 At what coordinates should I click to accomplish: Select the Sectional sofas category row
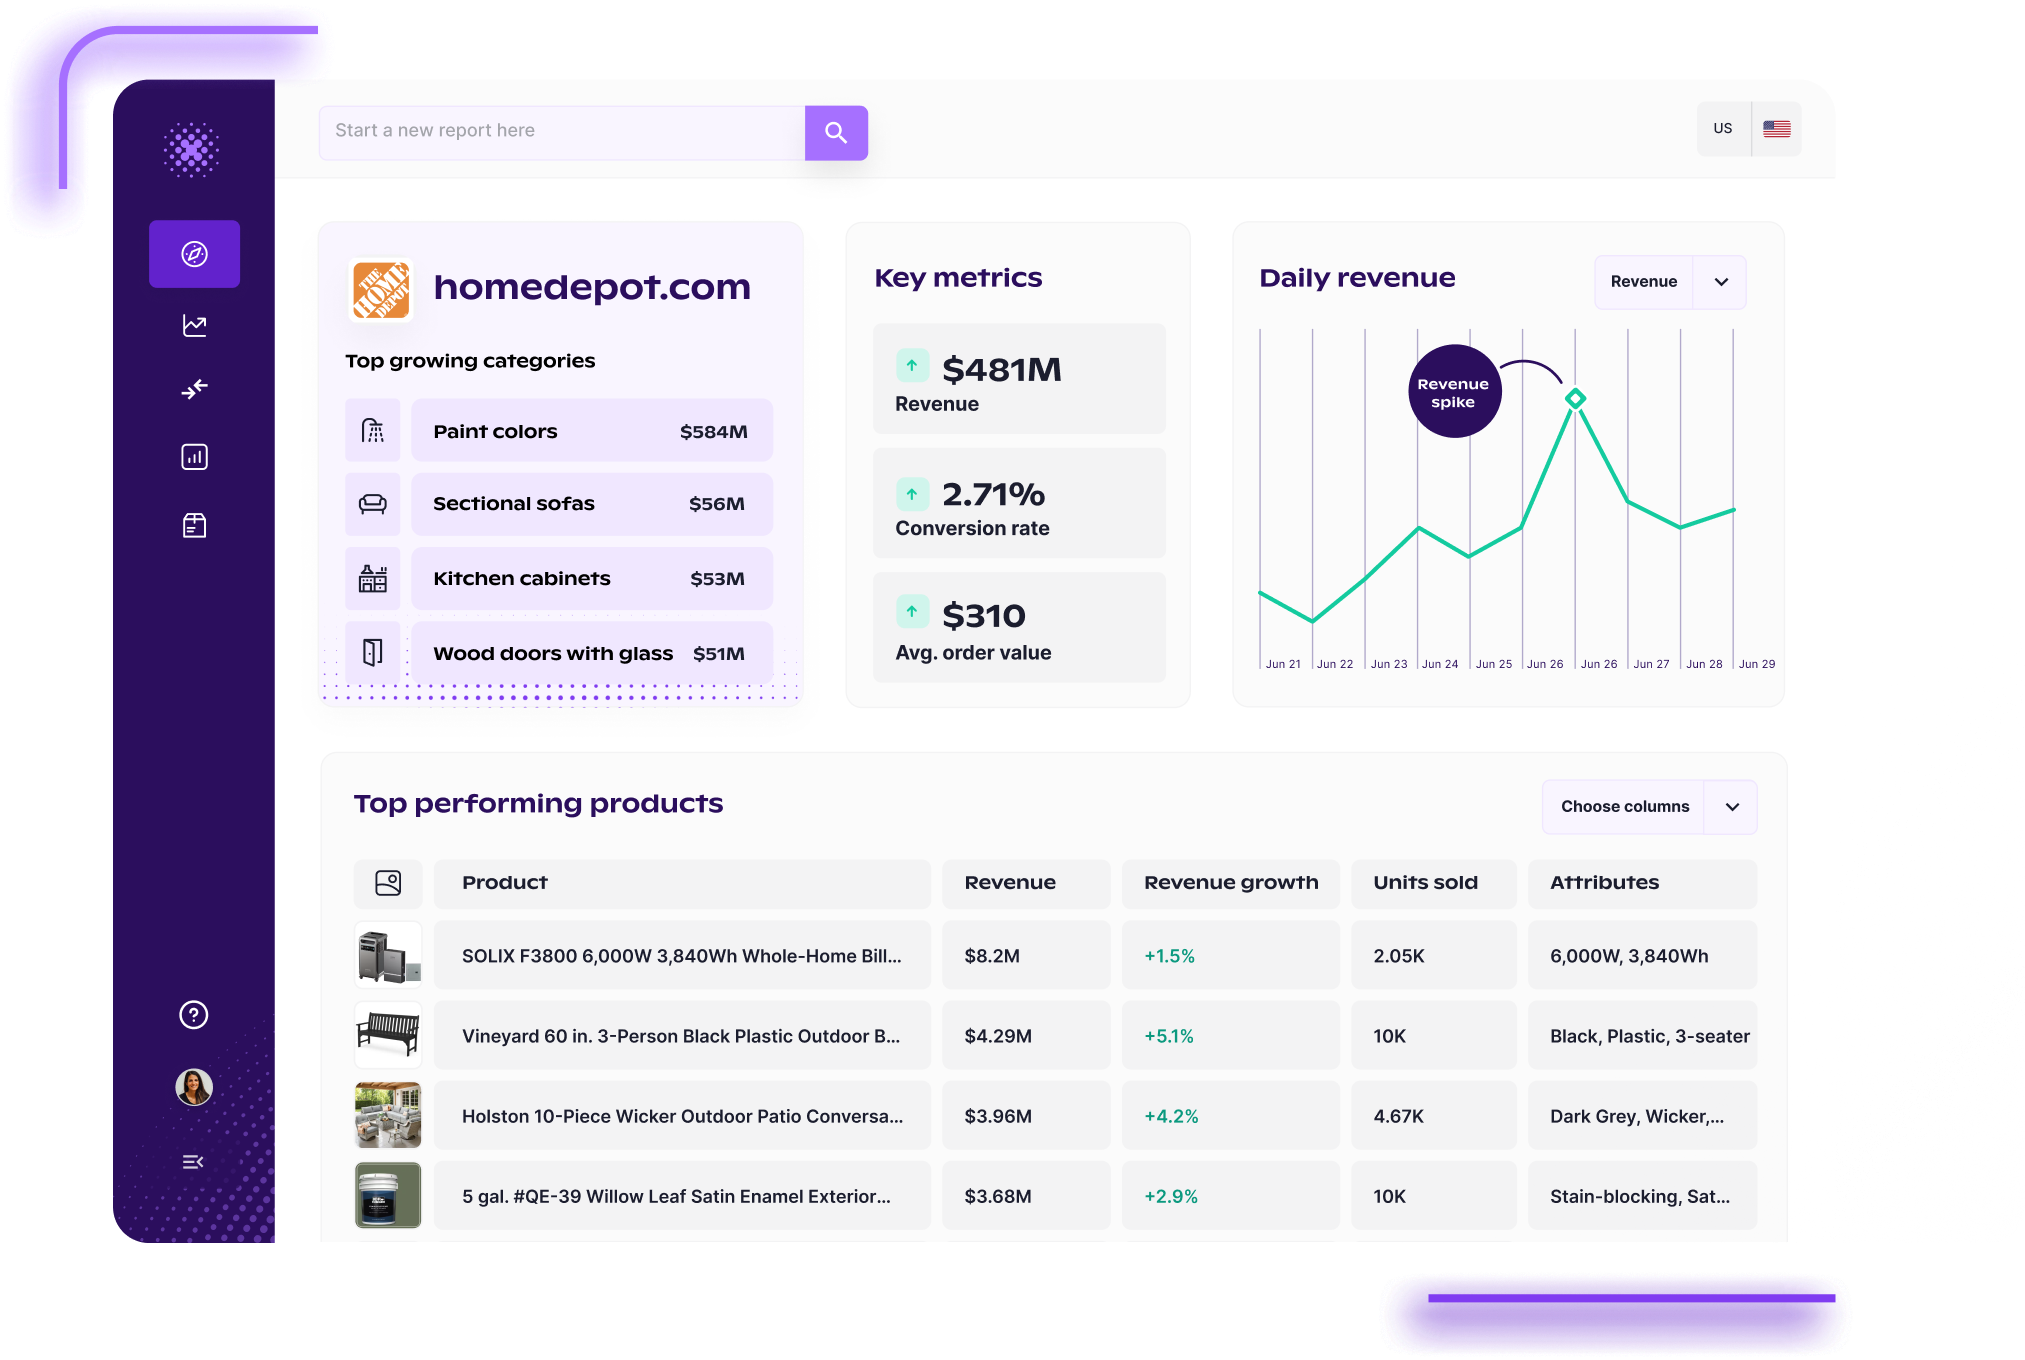point(592,504)
